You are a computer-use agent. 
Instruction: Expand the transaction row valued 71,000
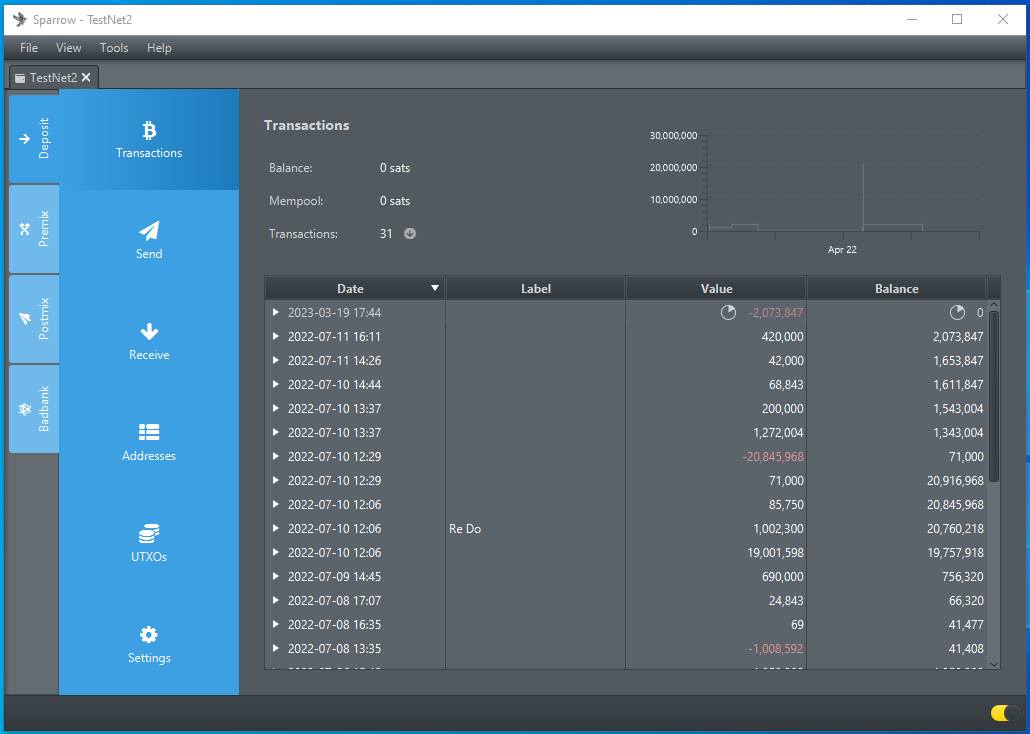[x=276, y=480]
